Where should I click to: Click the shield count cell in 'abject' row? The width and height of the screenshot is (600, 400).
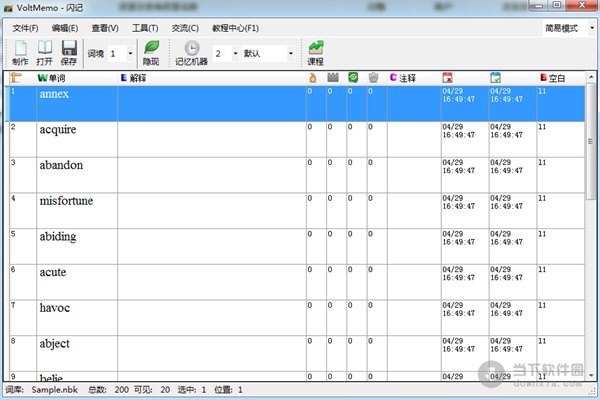tap(377, 353)
